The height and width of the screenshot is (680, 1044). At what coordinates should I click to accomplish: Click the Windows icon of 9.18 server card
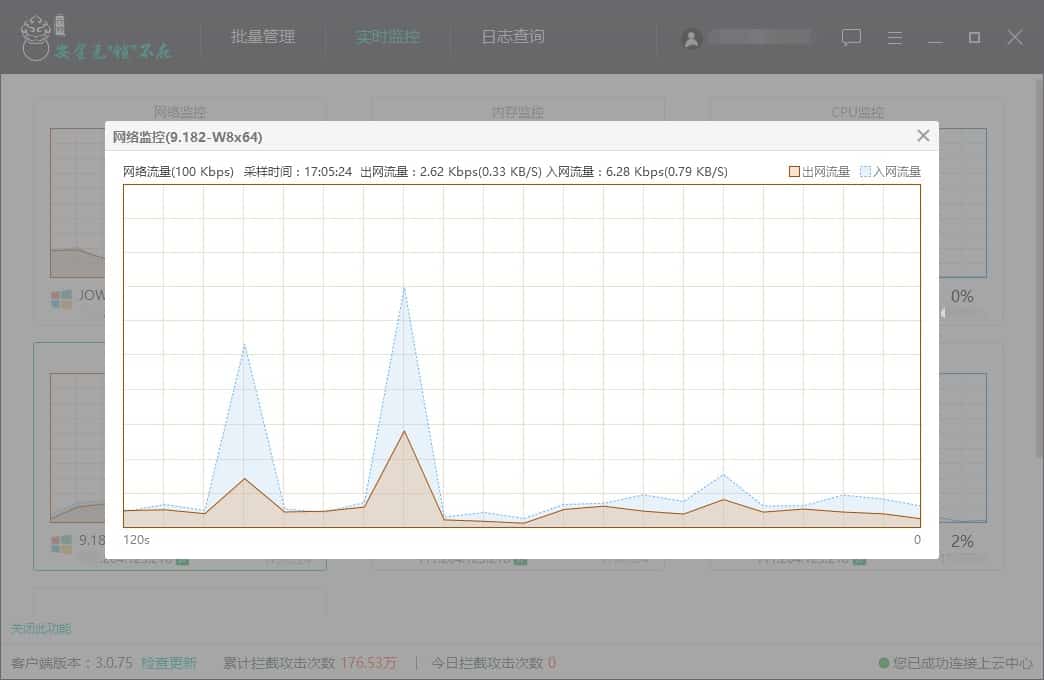[61, 544]
